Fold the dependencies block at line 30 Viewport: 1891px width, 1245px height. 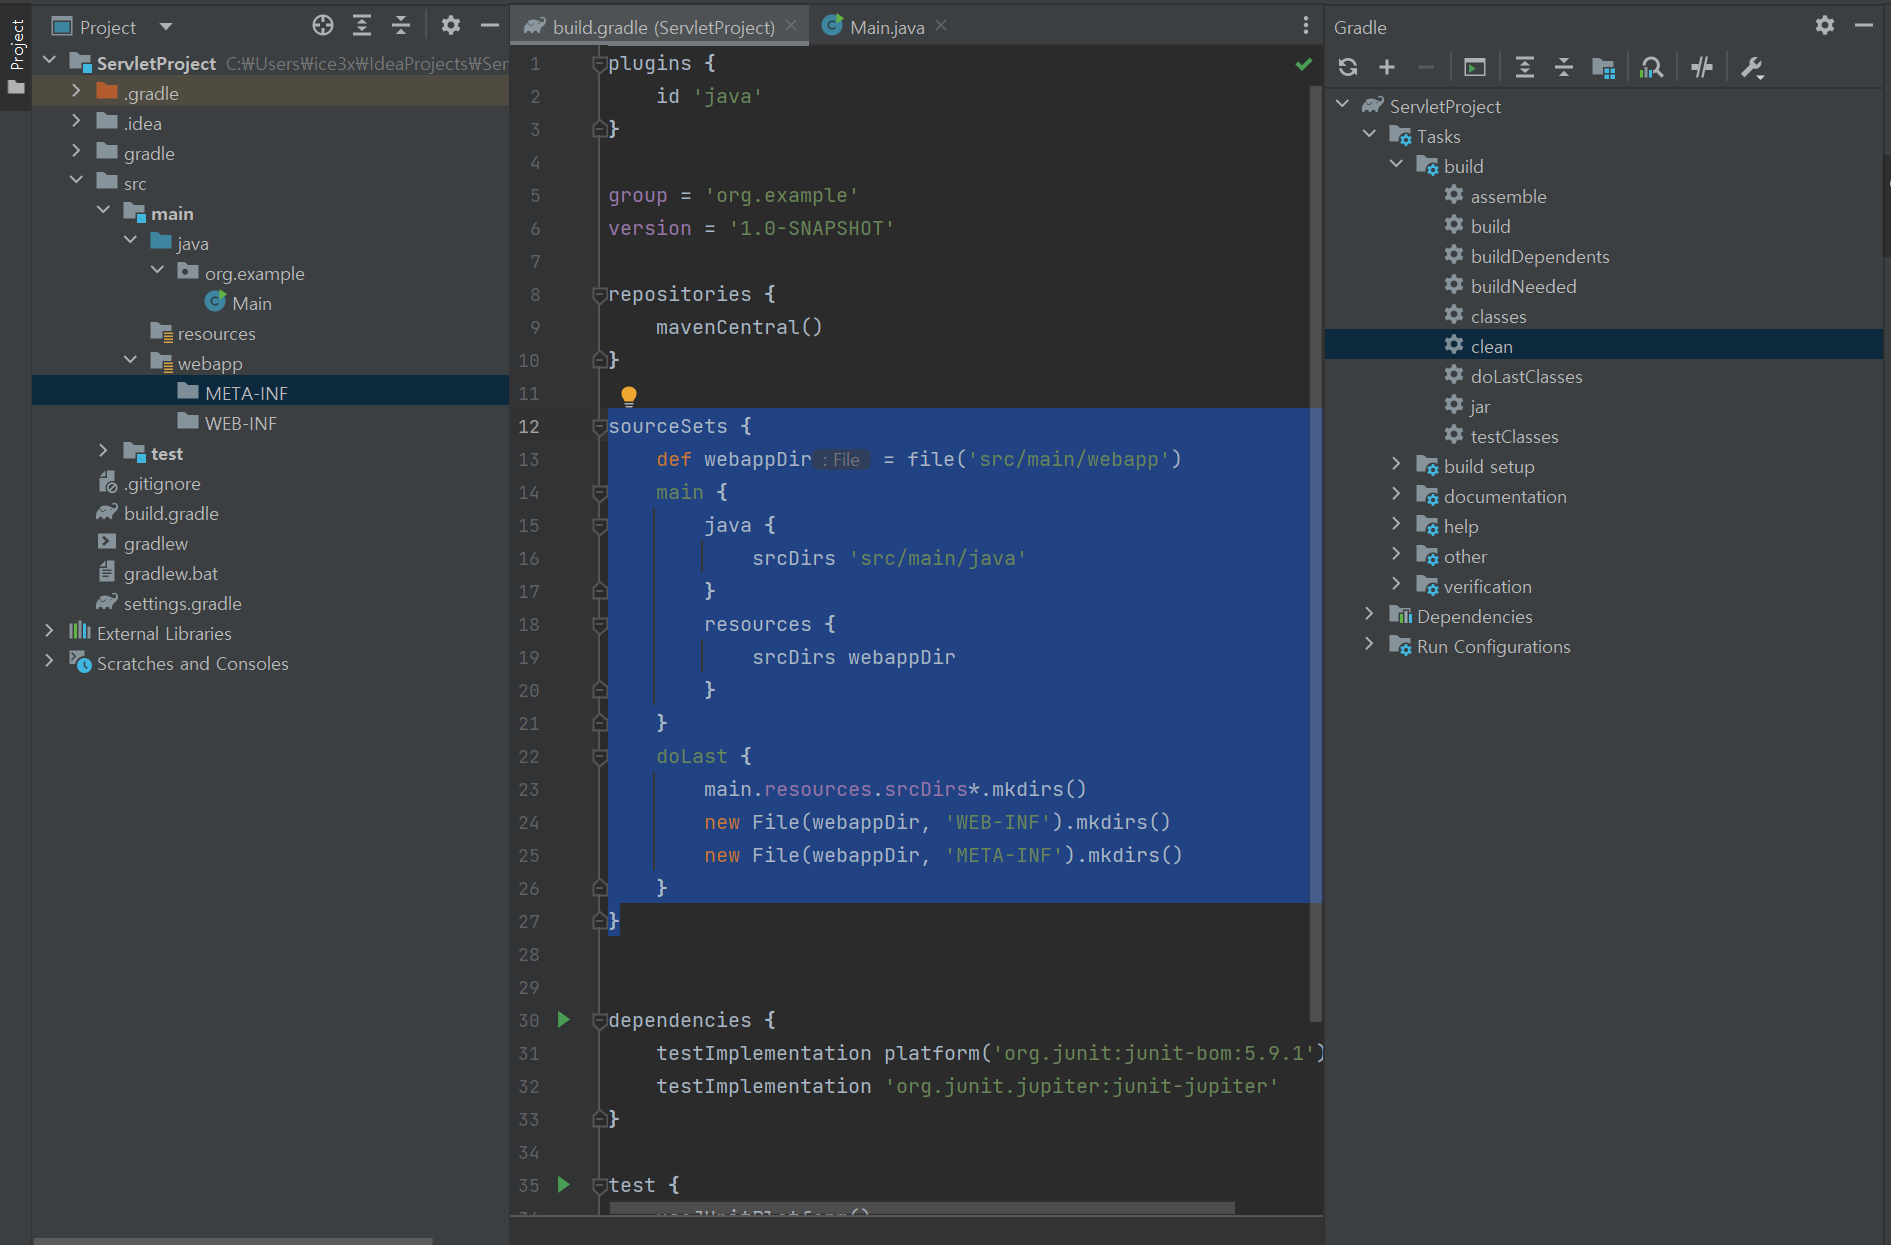pos(600,1021)
